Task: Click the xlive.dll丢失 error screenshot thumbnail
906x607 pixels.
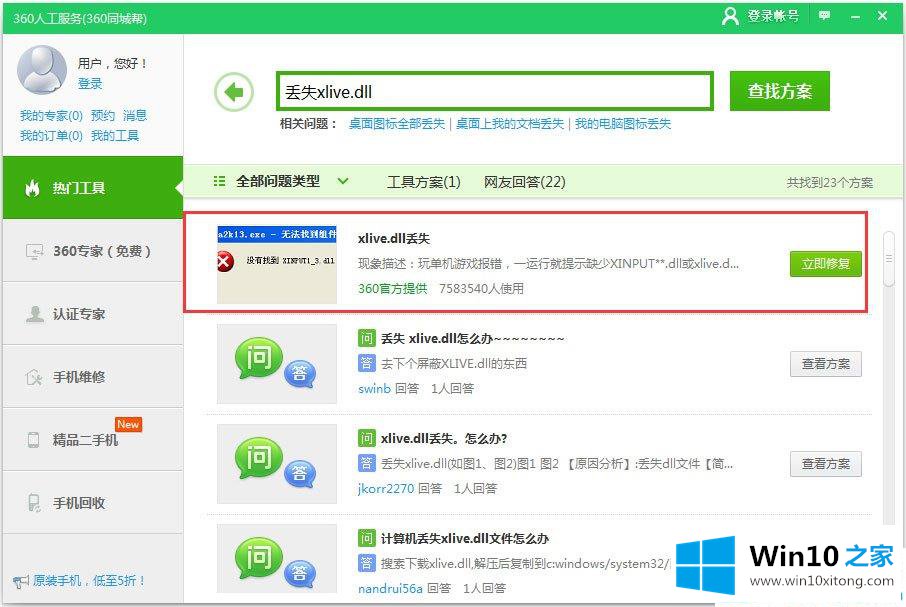Action: (x=277, y=265)
